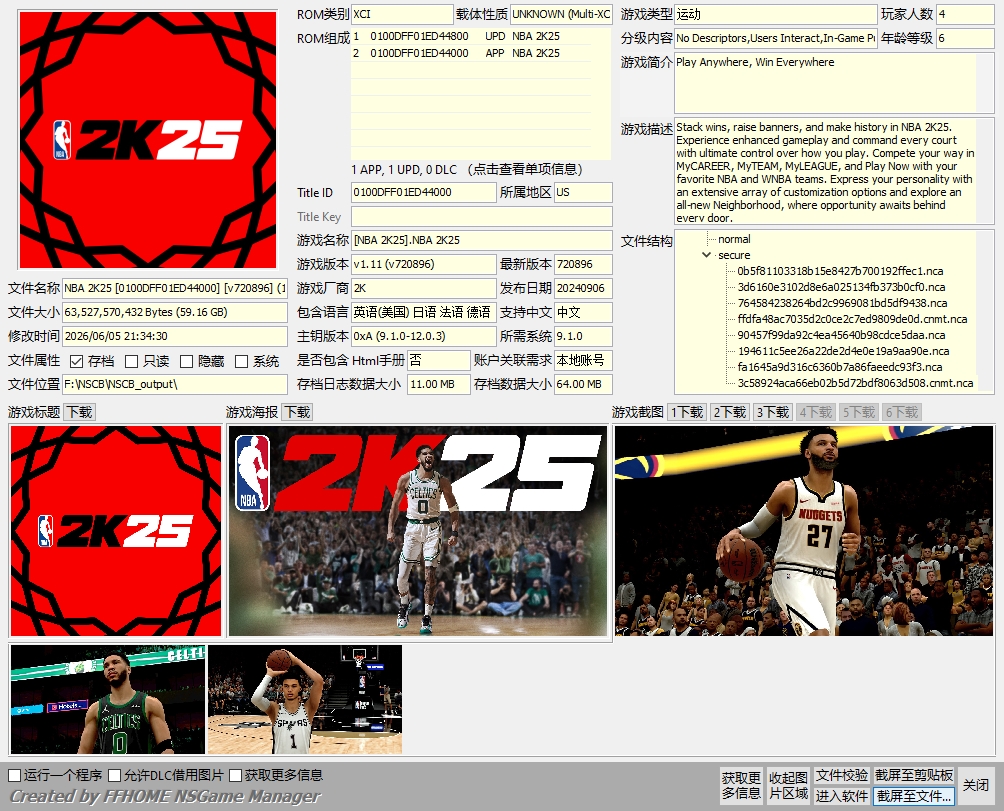The image size is (1004, 811).
Task: Click the 玩家人数 field showing 4
Action: (965, 14)
